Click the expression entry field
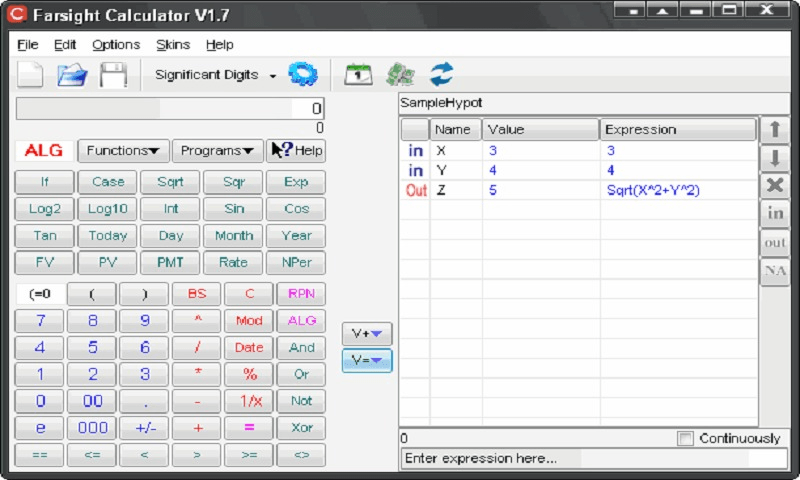800x480 pixels. pos(594,458)
